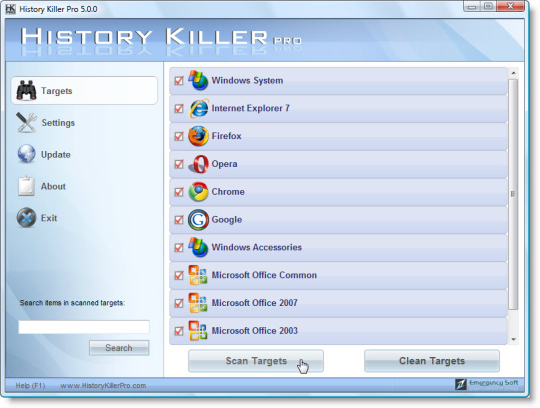Toggle the Microsoft Office 2003 checkbox
This screenshot has width=540, height=408.
coord(179,331)
